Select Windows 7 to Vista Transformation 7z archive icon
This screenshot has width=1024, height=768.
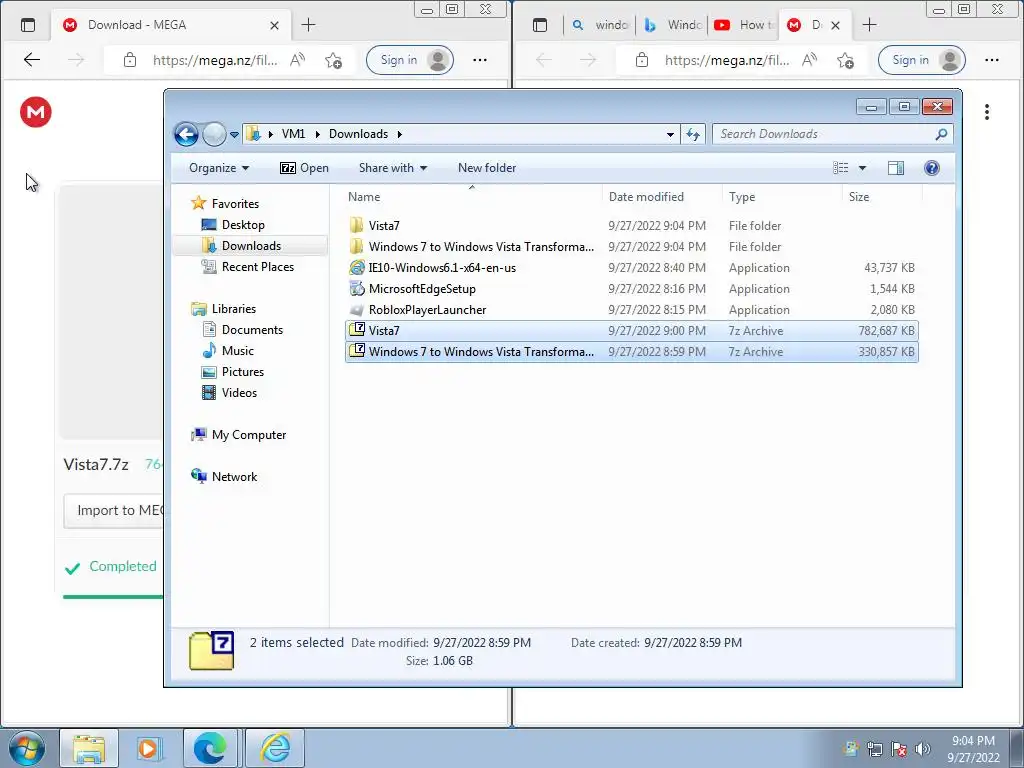tap(357, 351)
